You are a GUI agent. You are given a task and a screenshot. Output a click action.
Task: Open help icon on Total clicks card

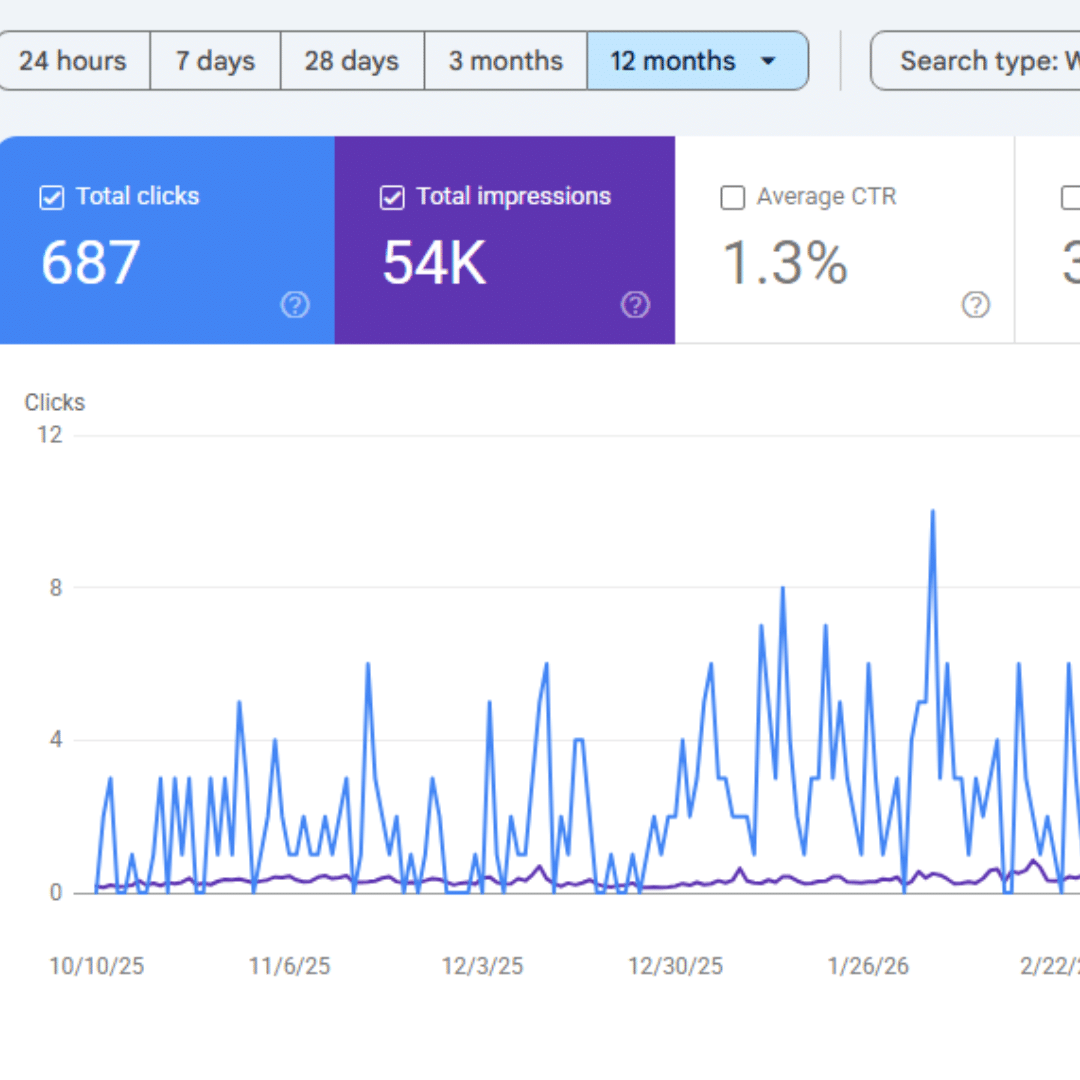pyautogui.click(x=295, y=304)
